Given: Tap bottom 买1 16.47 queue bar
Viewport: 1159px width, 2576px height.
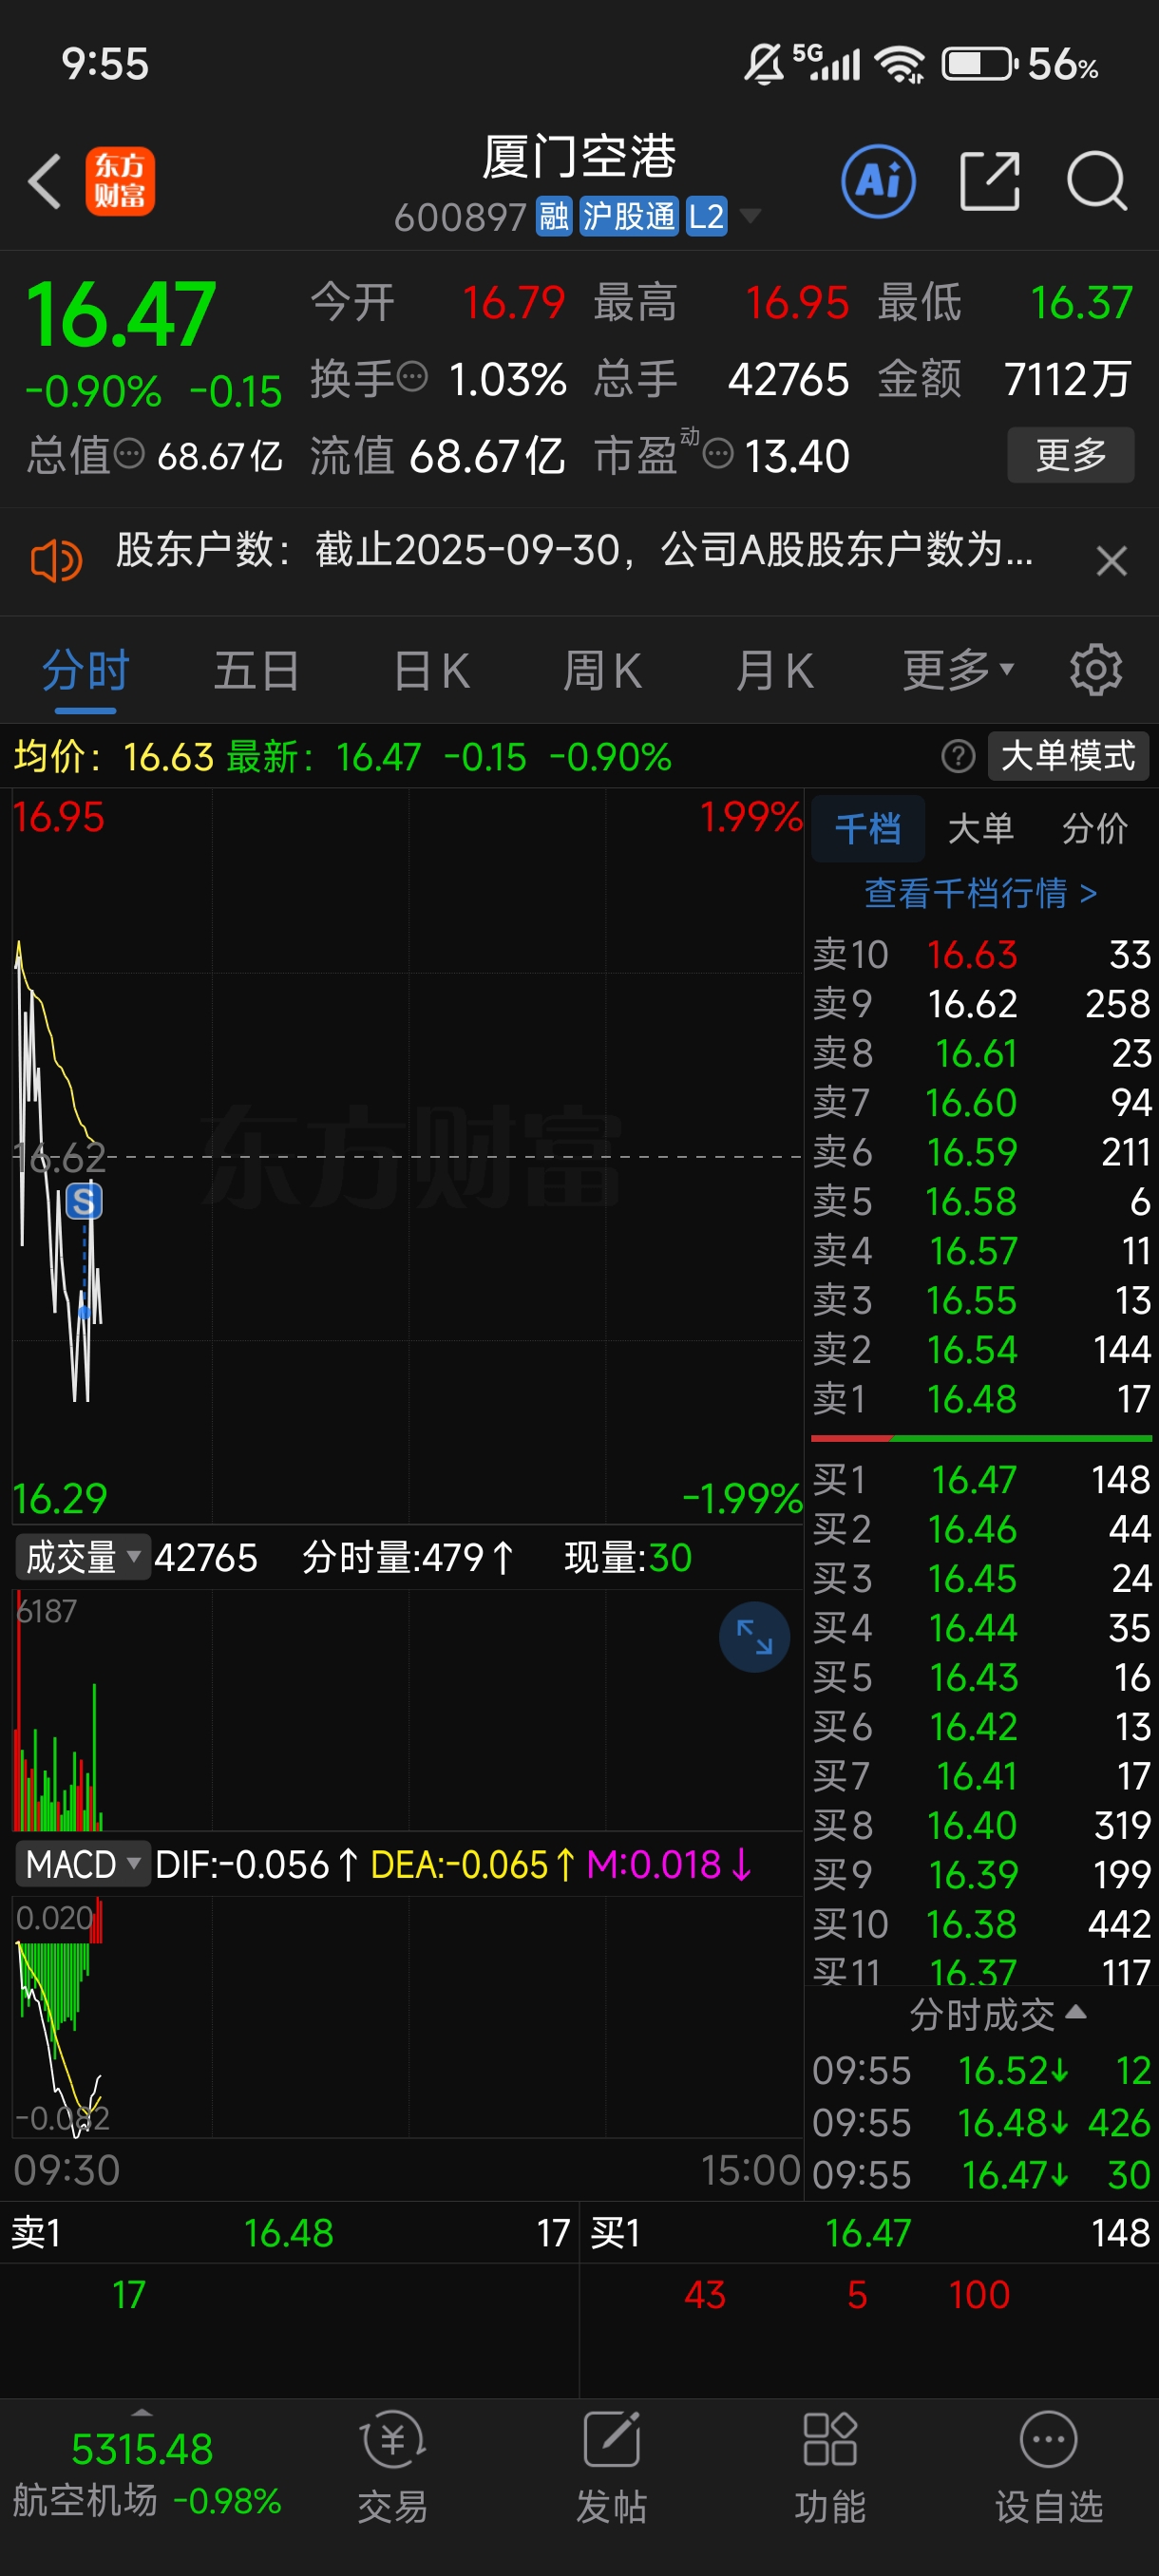Looking at the screenshot, I should pyautogui.click(x=869, y=2233).
